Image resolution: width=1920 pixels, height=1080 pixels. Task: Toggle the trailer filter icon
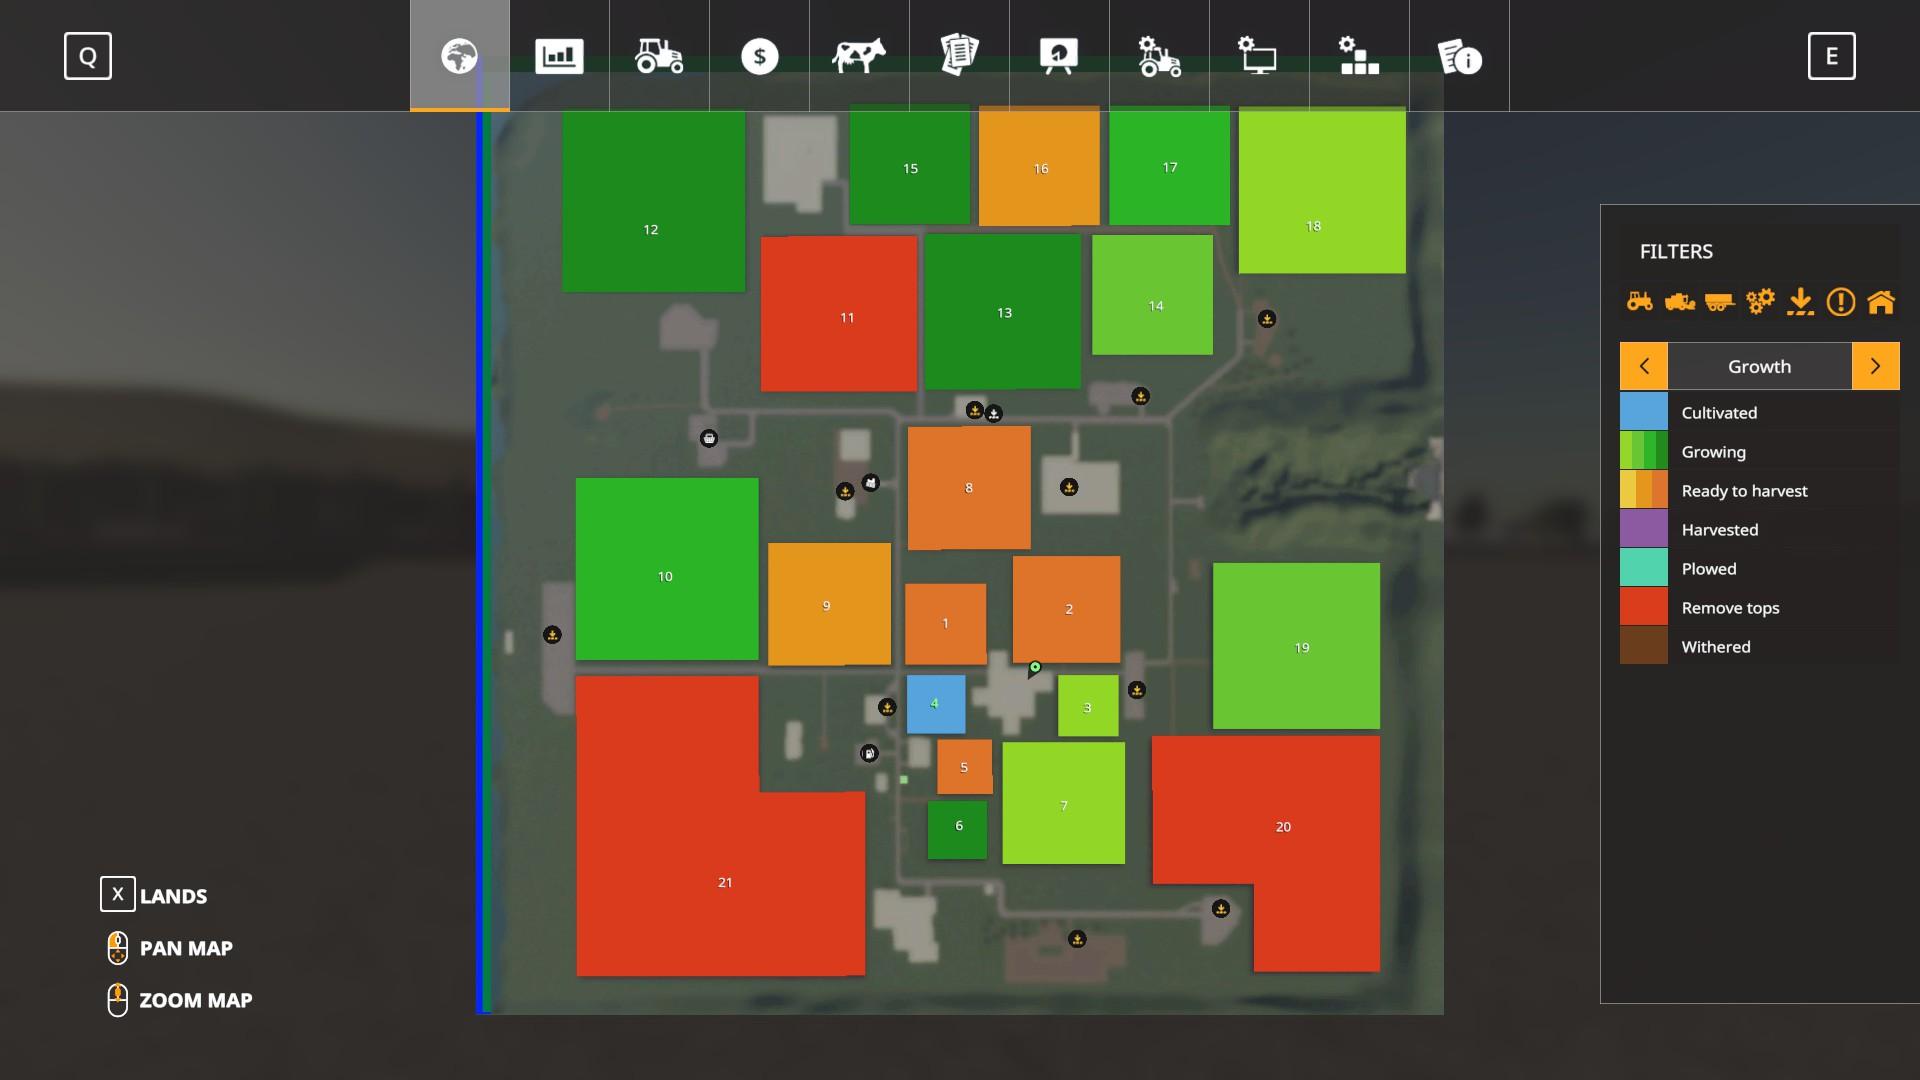pos(1720,301)
